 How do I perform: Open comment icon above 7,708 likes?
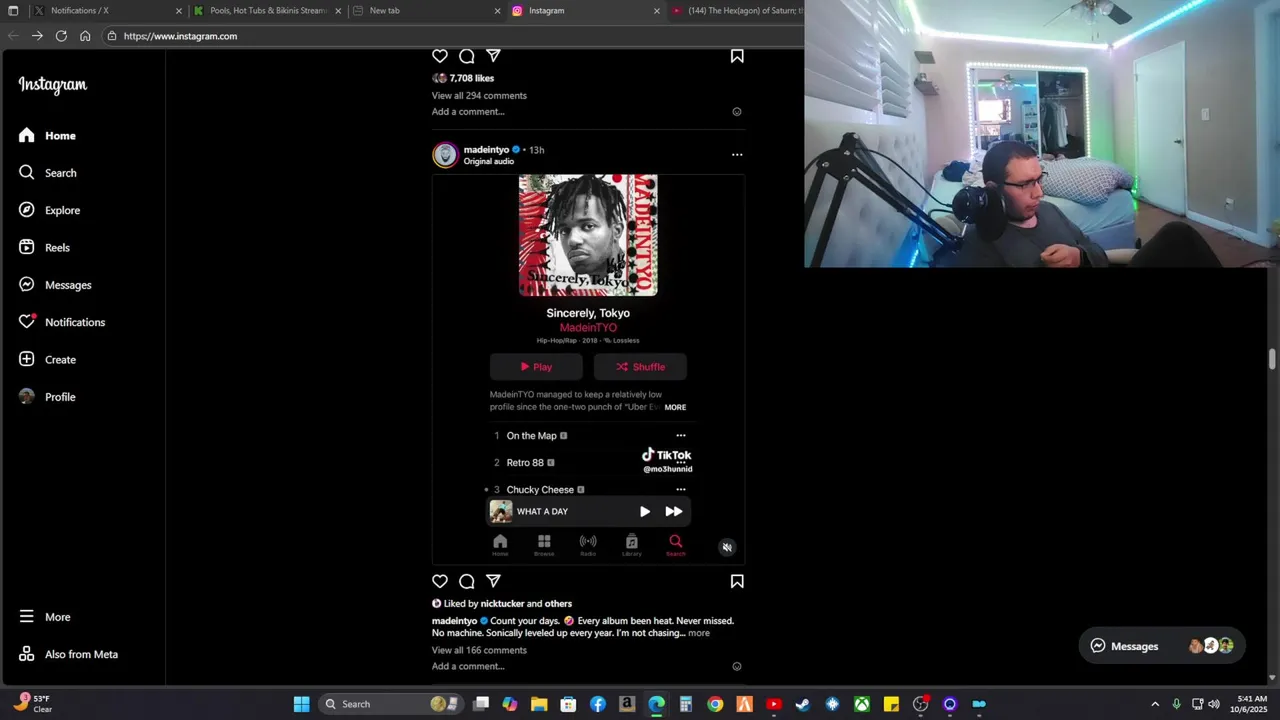pyautogui.click(x=467, y=56)
